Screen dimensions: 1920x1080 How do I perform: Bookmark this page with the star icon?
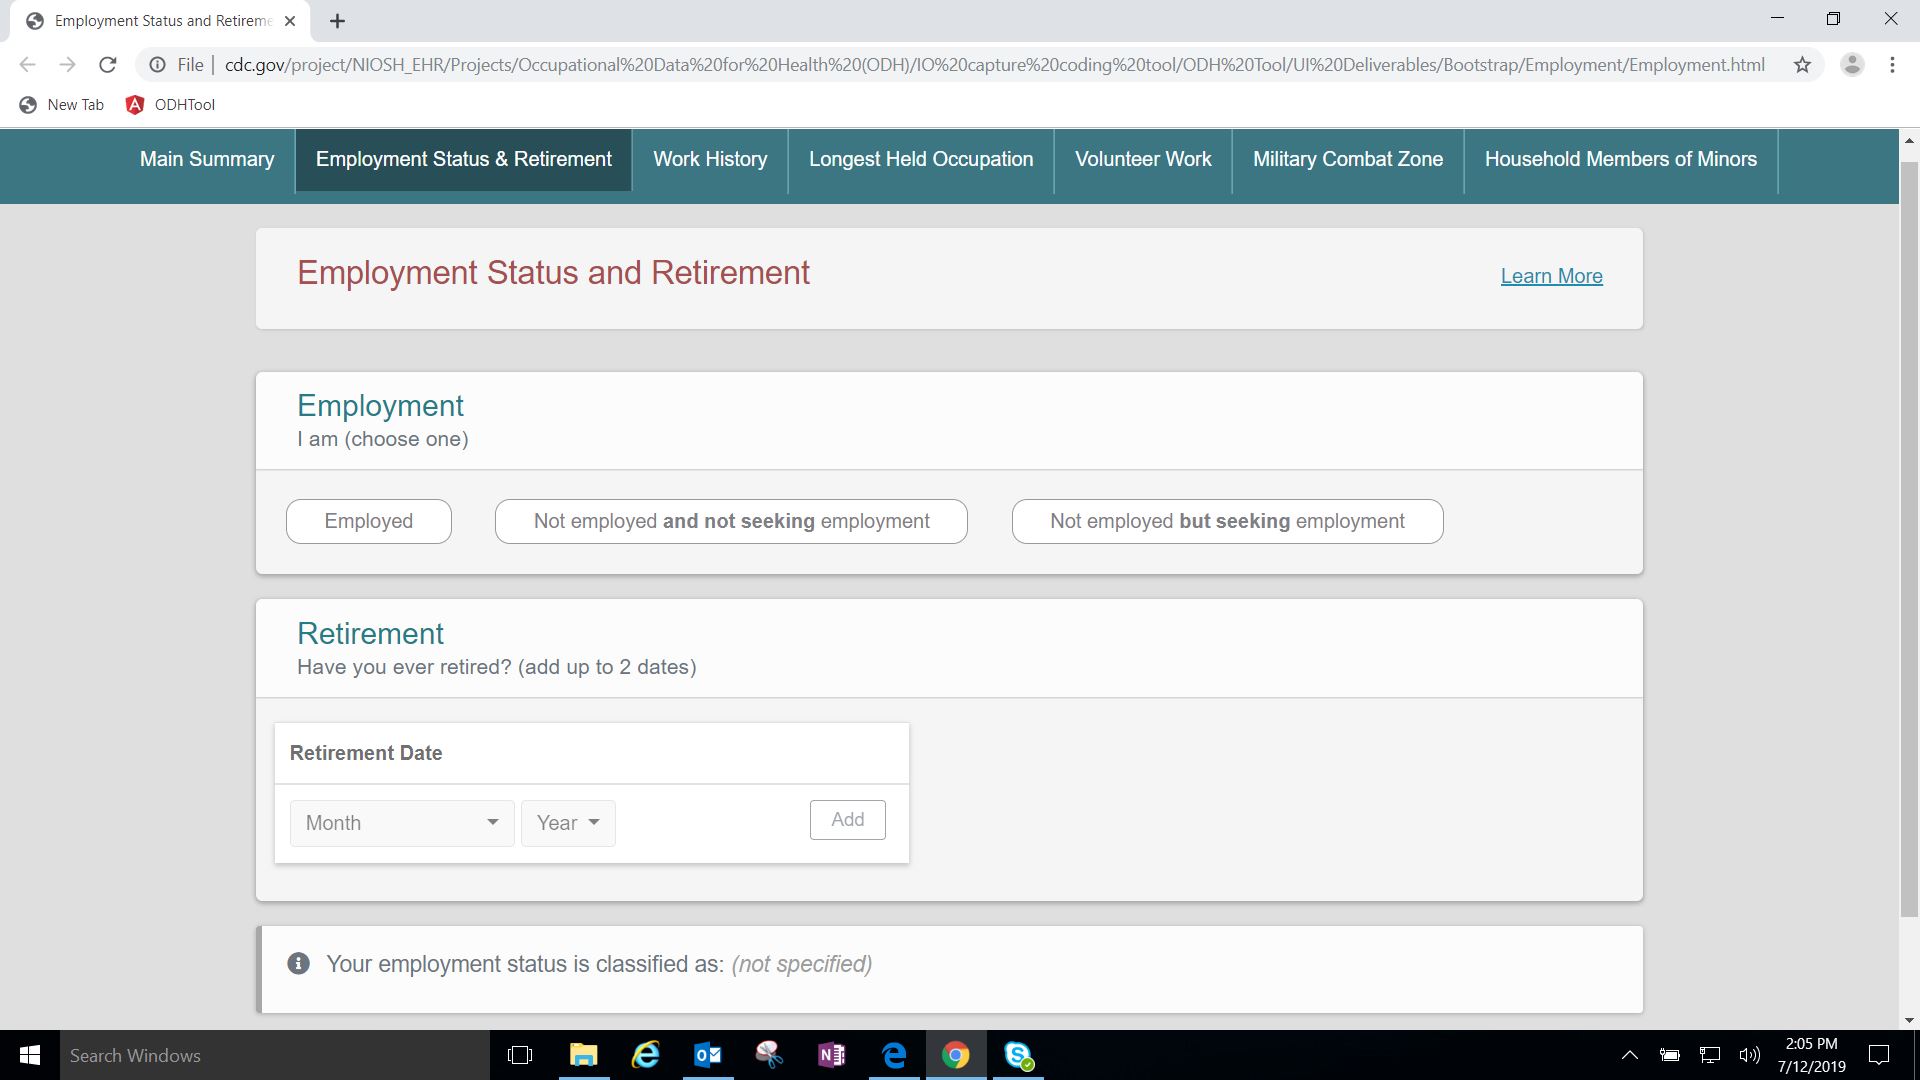[1802, 65]
